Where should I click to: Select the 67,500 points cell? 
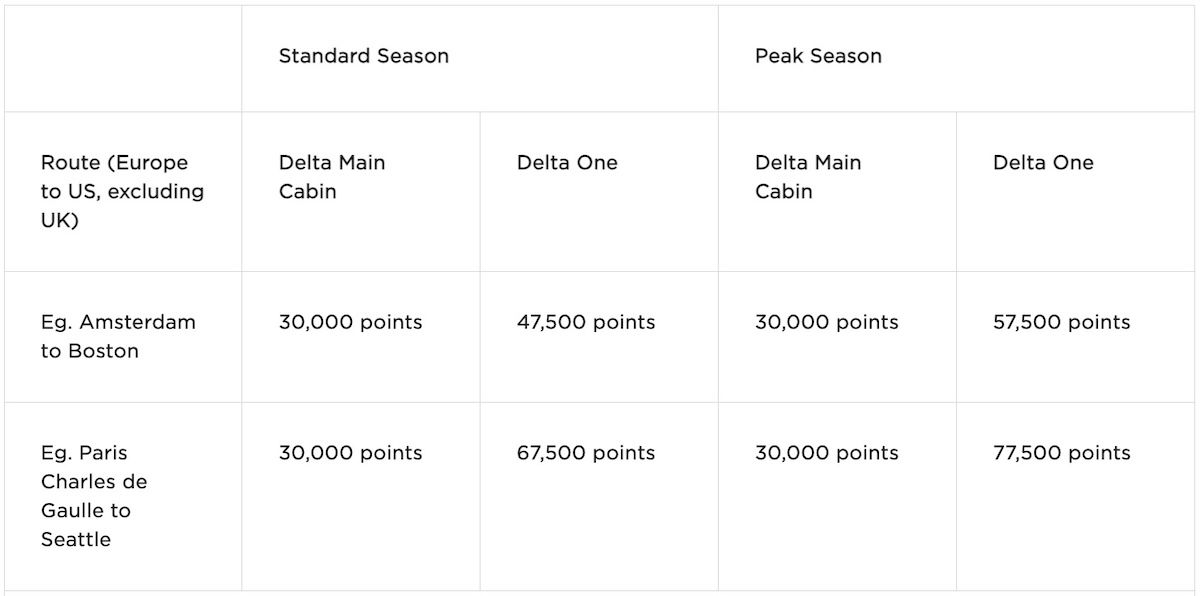point(586,453)
